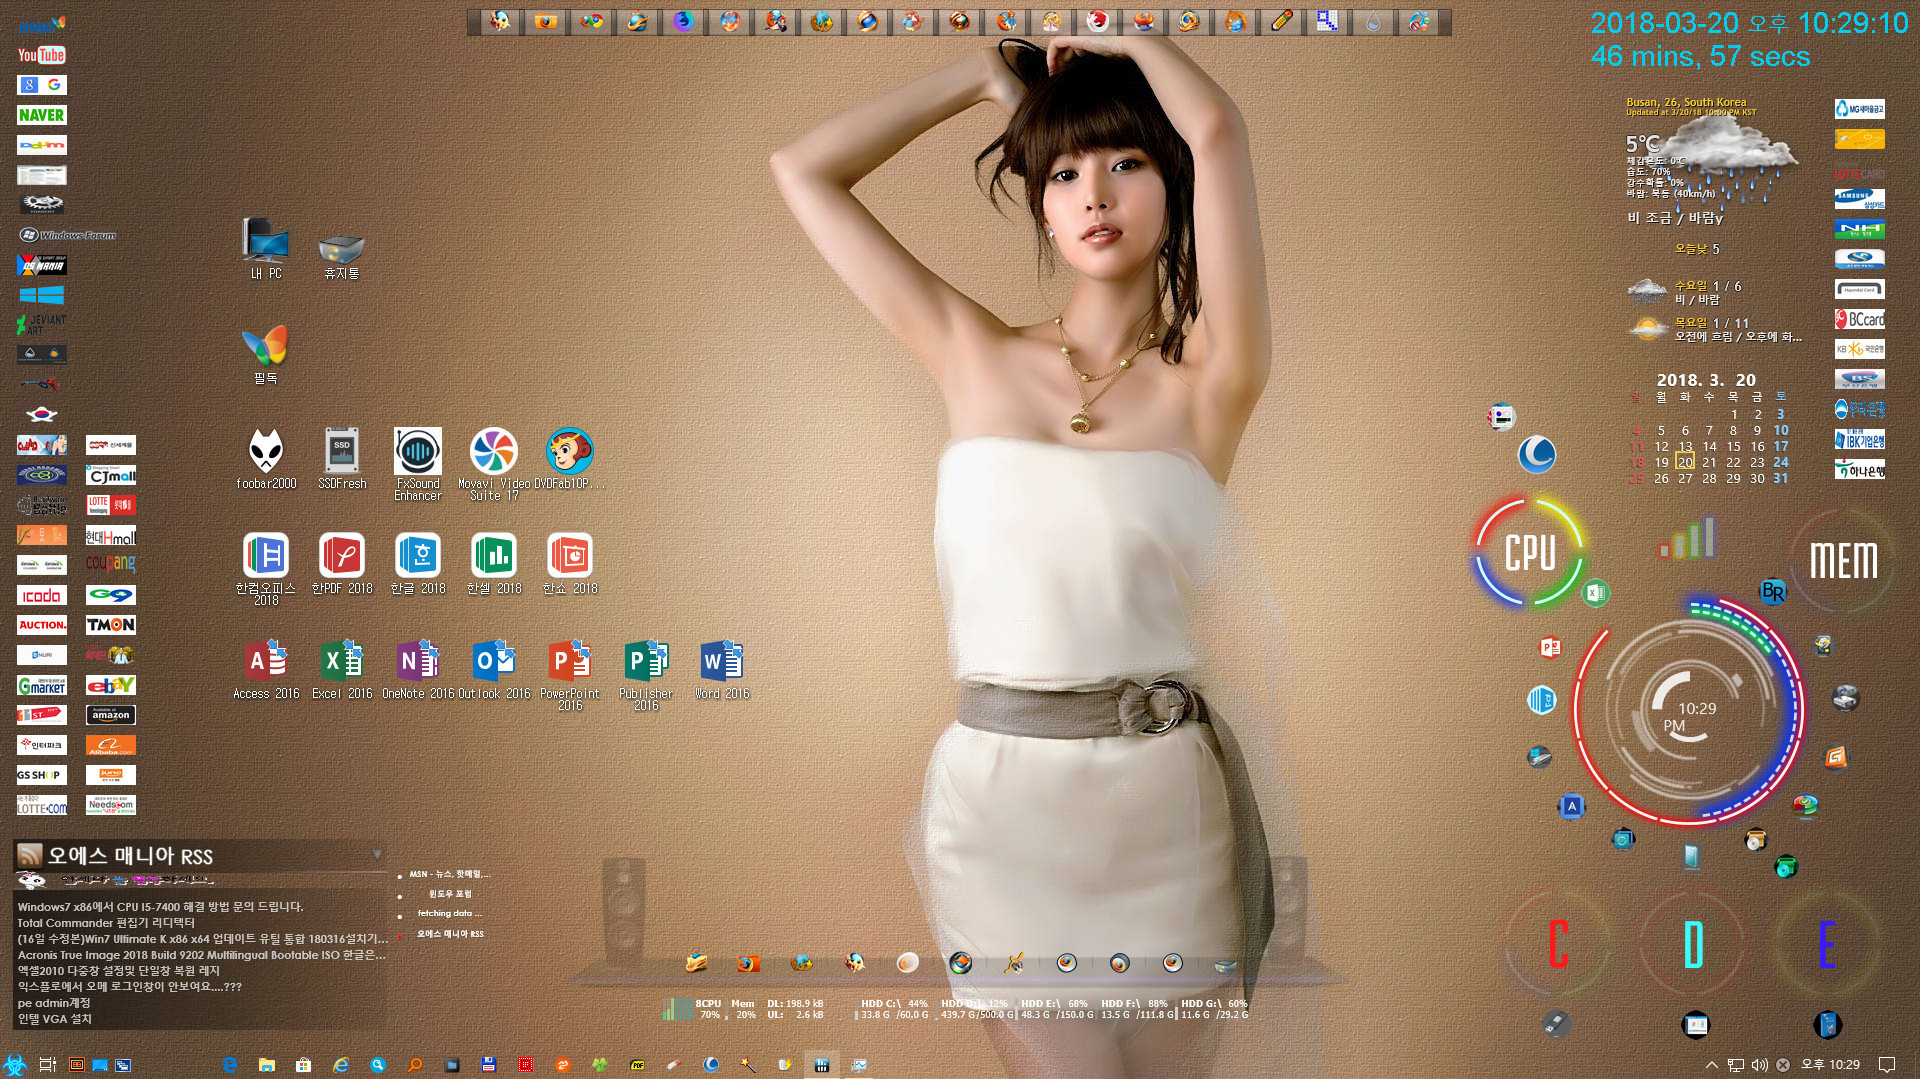Switch RSS feed to '오에스 매니아 RSS'
1920x1079 pixels.
tap(450, 934)
